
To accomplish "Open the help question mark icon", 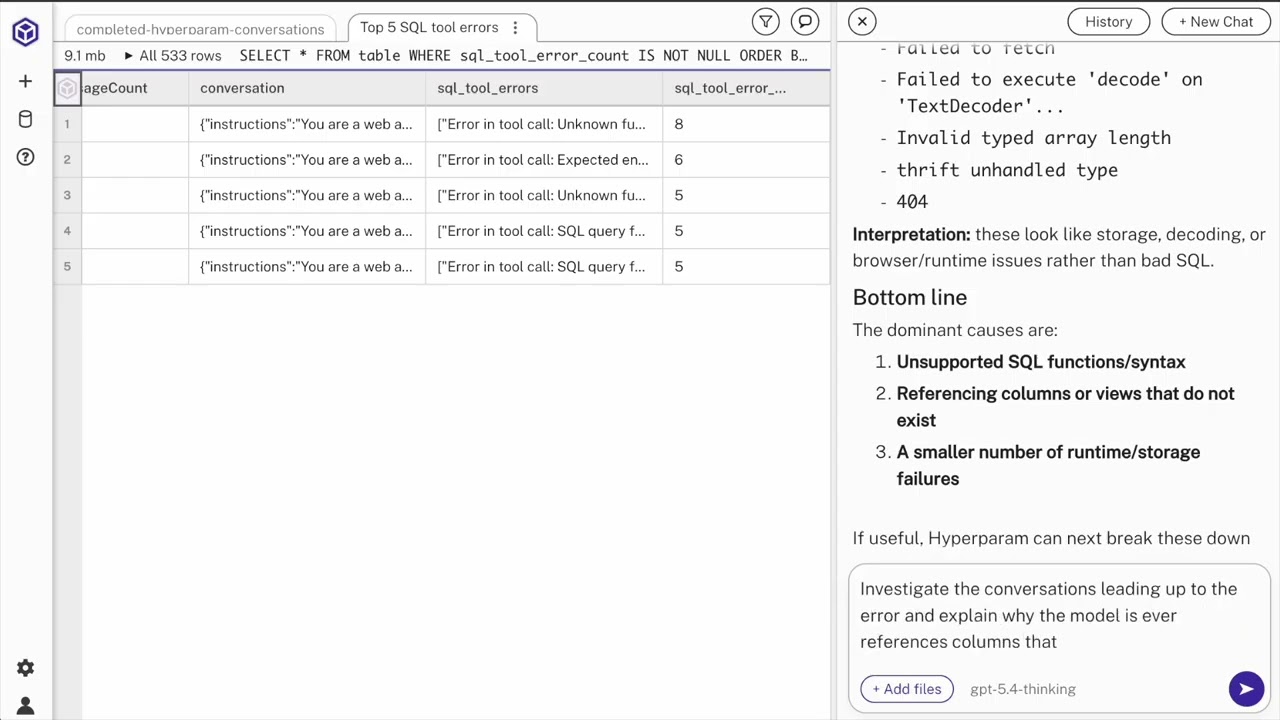I will [x=25, y=157].
